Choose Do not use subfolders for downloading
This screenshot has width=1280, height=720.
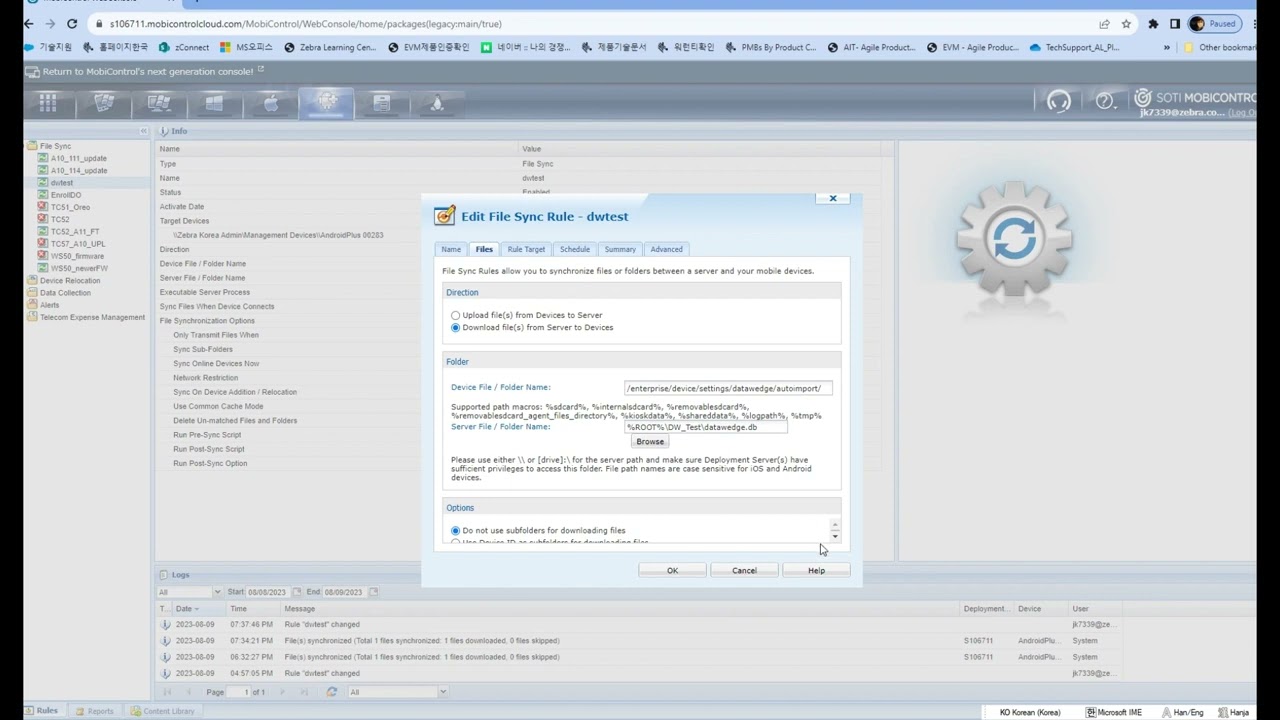click(x=455, y=530)
